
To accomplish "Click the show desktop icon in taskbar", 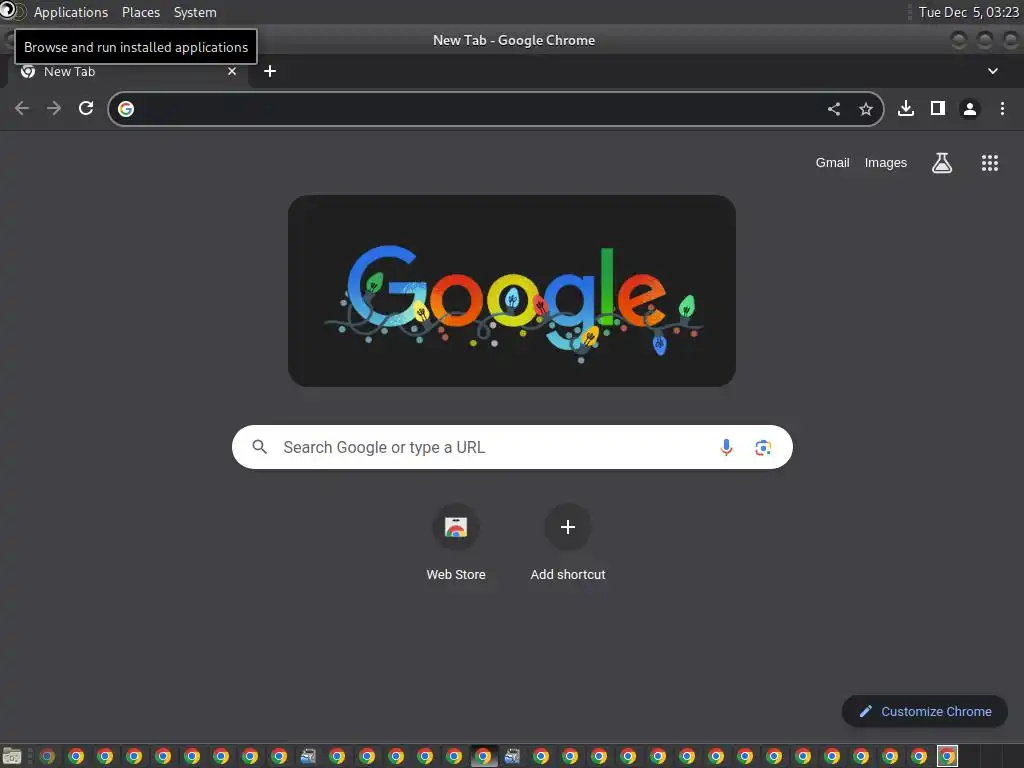I will [x=12, y=756].
